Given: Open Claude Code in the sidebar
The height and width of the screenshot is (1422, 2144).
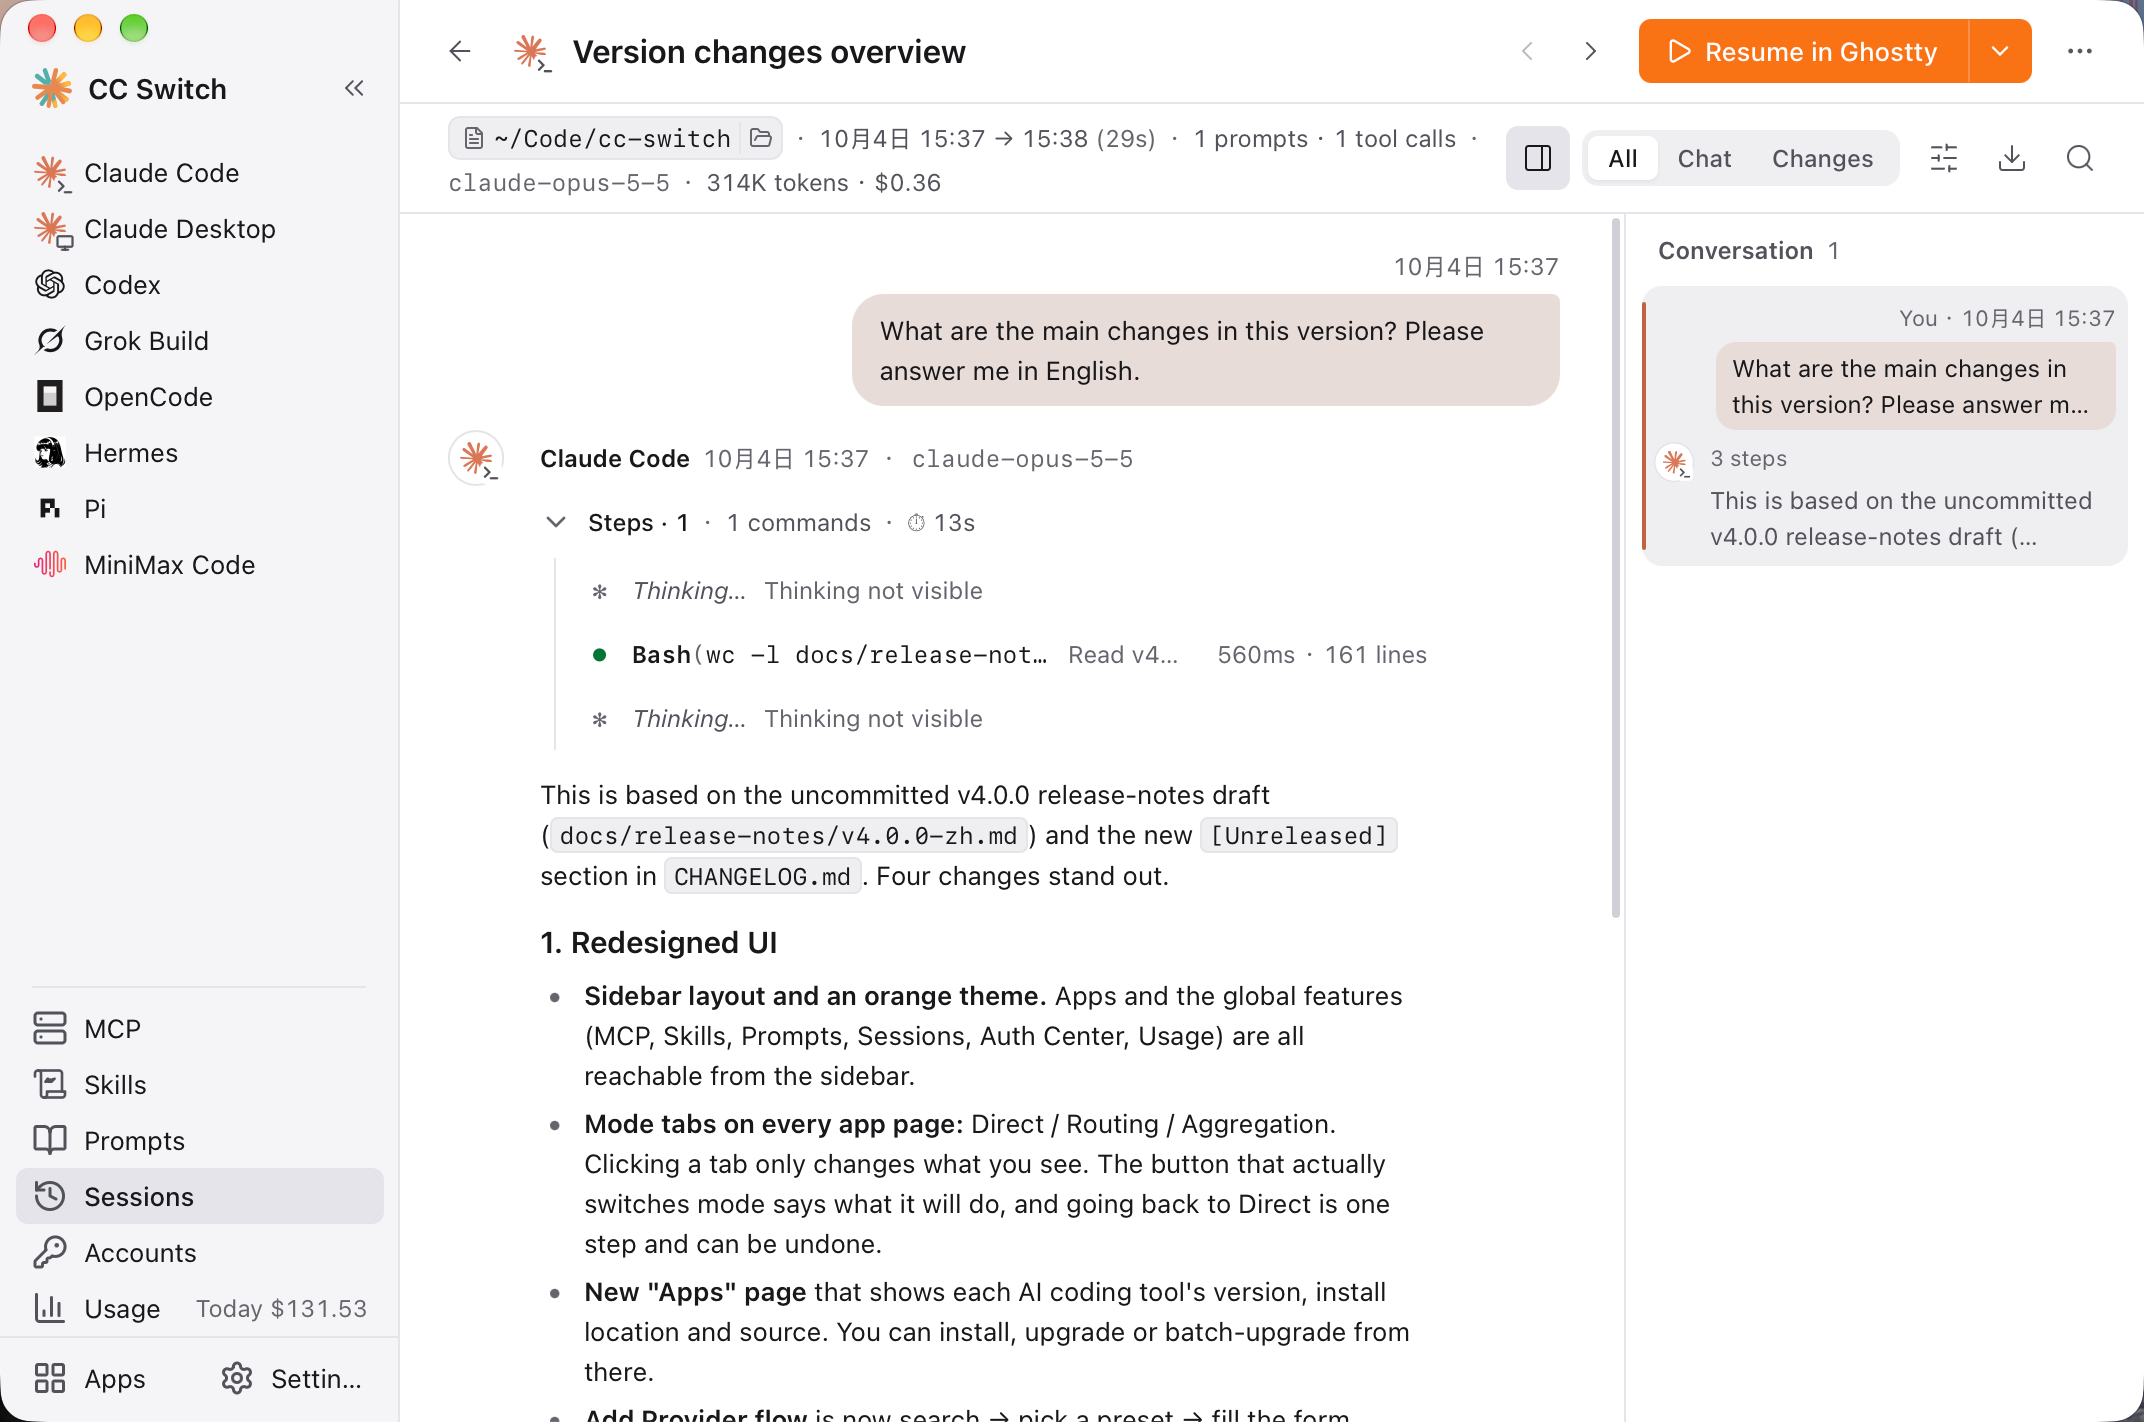Looking at the screenshot, I should pyautogui.click(x=200, y=173).
